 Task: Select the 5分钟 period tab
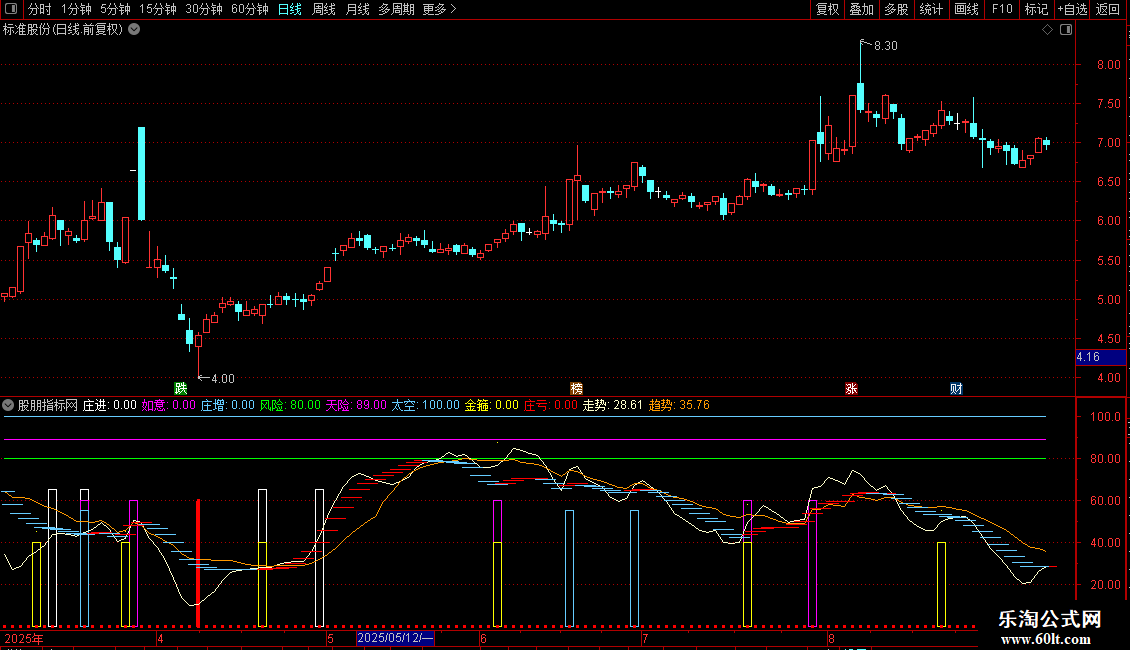pos(115,9)
